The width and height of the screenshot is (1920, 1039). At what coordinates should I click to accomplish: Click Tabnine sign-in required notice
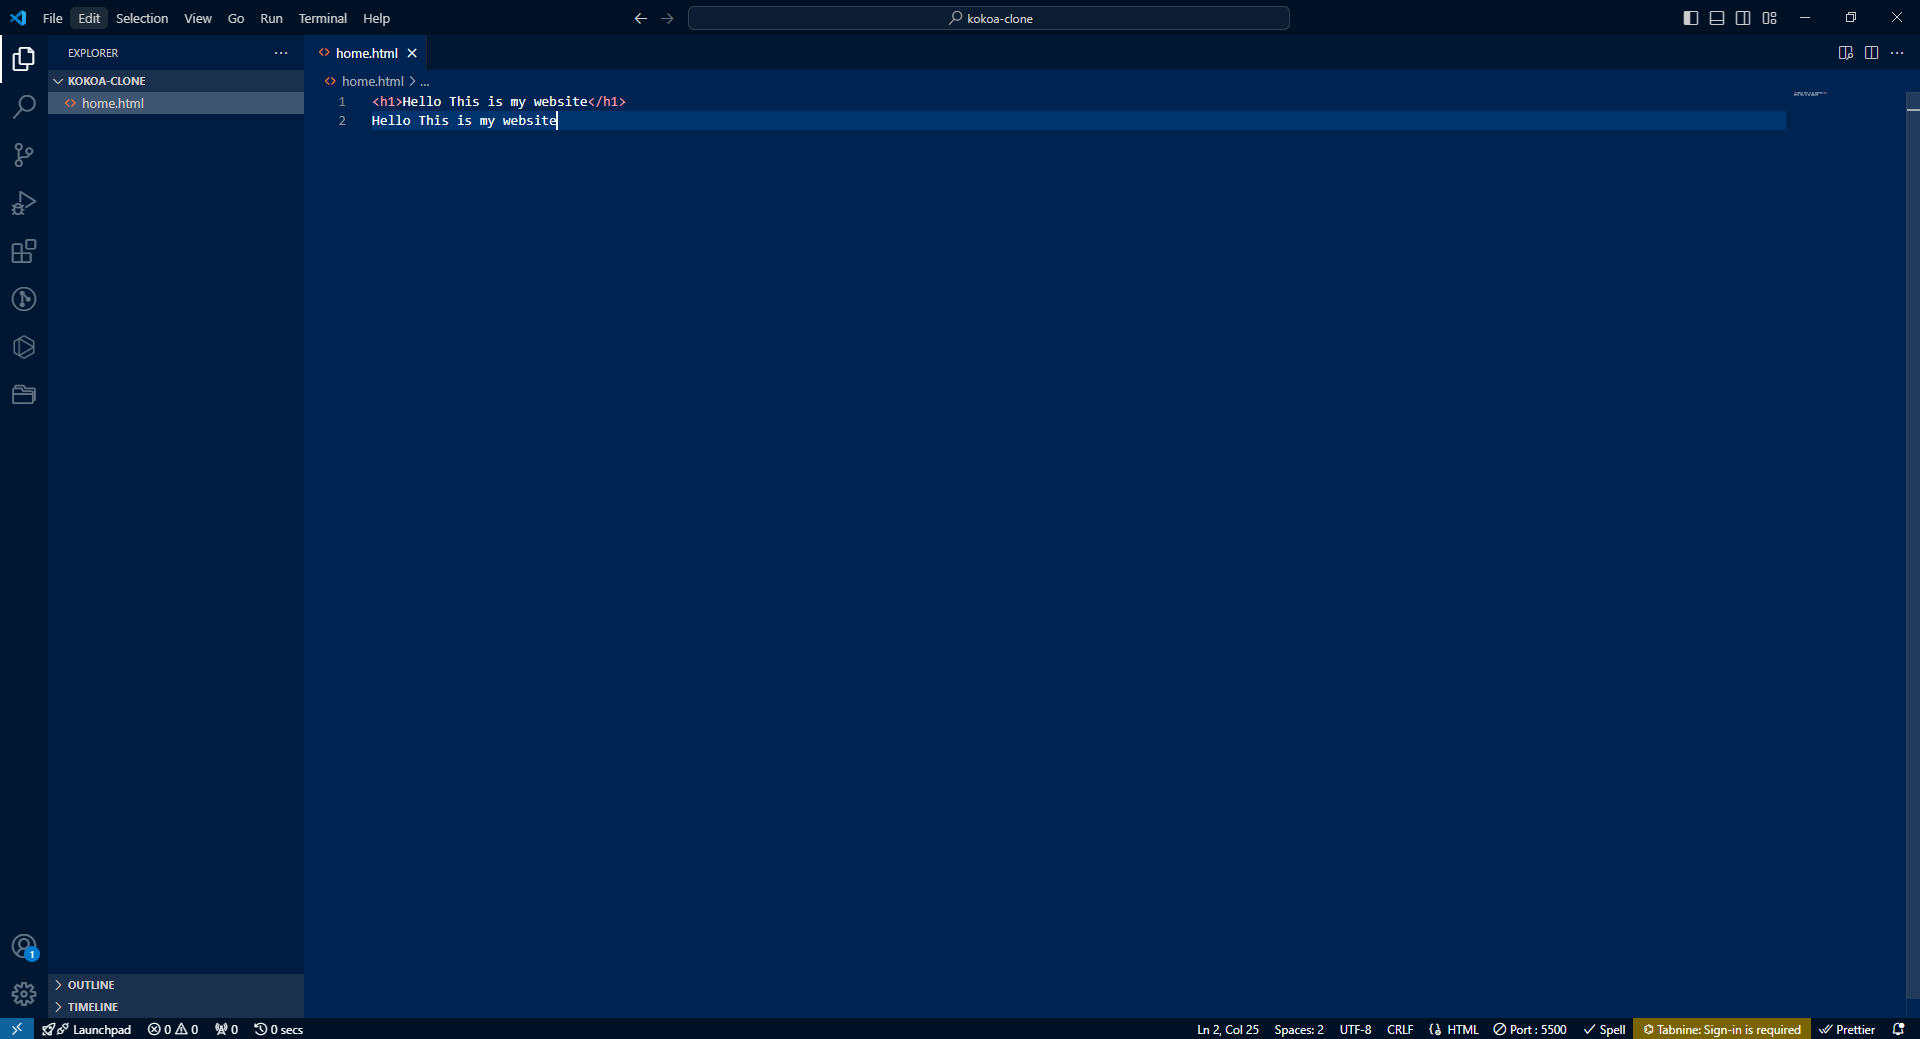tap(1722, 1029)
